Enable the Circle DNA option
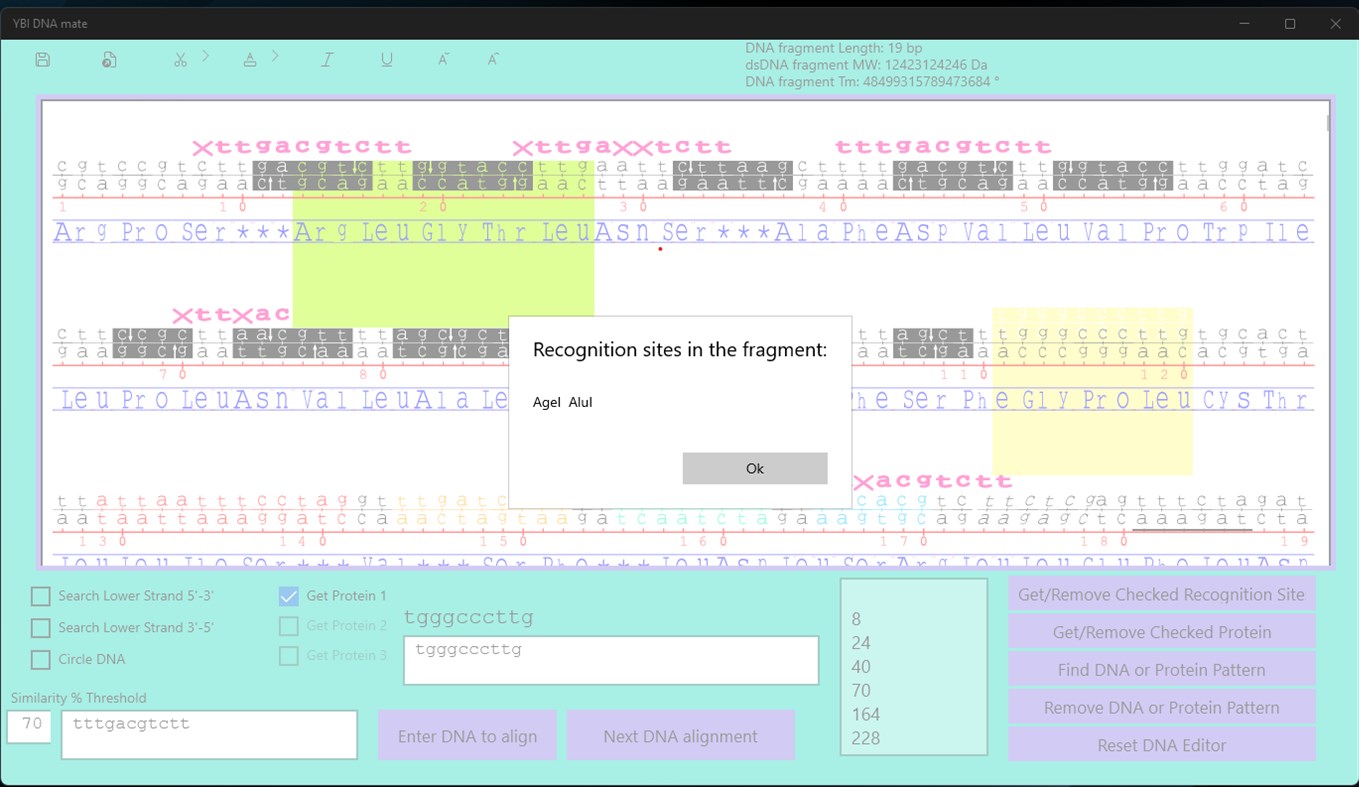 tap(41, 659)
